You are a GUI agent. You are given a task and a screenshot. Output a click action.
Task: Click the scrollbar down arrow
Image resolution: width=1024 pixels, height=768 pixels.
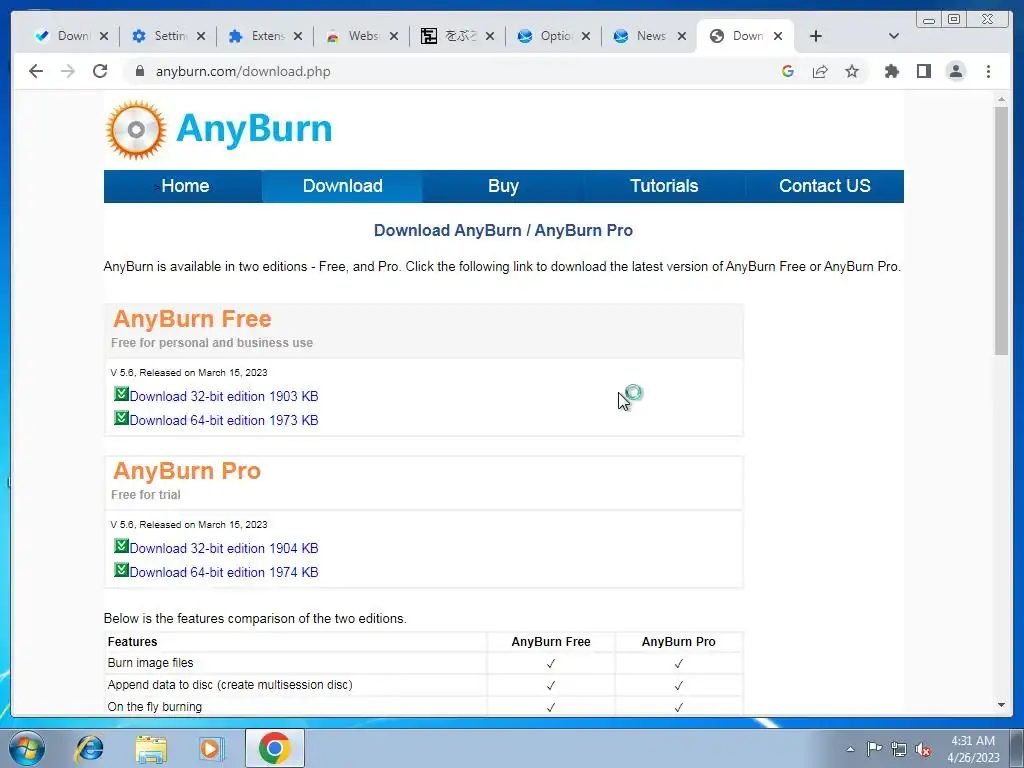point(1002,705)
